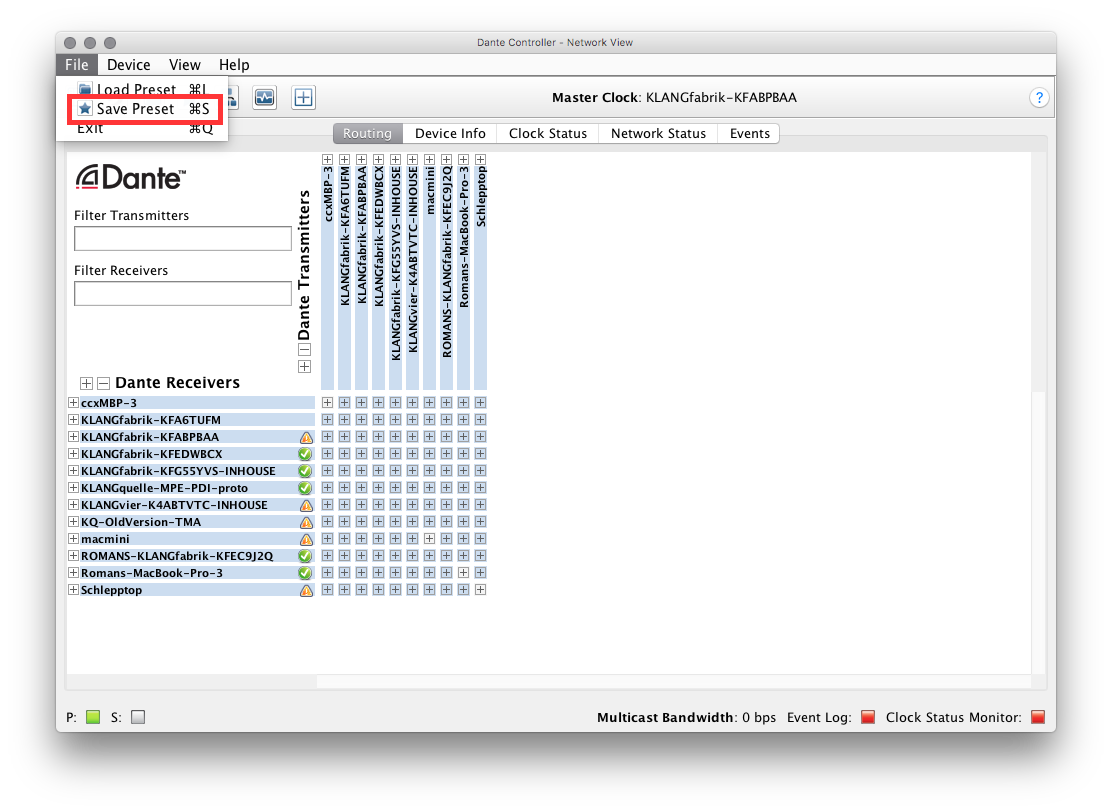Expand the ccxMBP-3 receiver row
Screen dimensions: 1112x812
pos(73,402)
